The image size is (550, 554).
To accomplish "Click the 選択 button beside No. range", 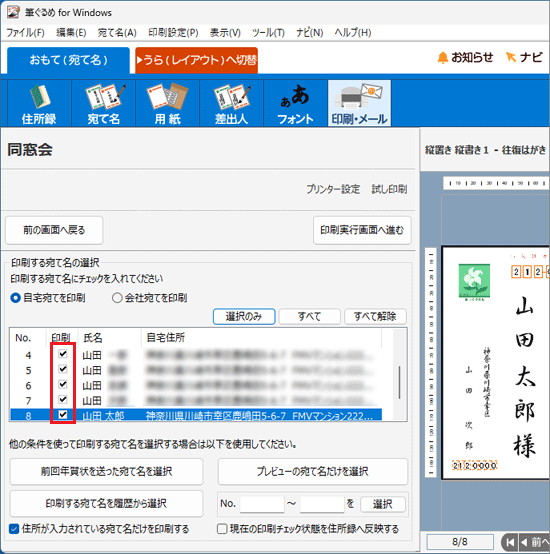I will [x=383, y=504].
